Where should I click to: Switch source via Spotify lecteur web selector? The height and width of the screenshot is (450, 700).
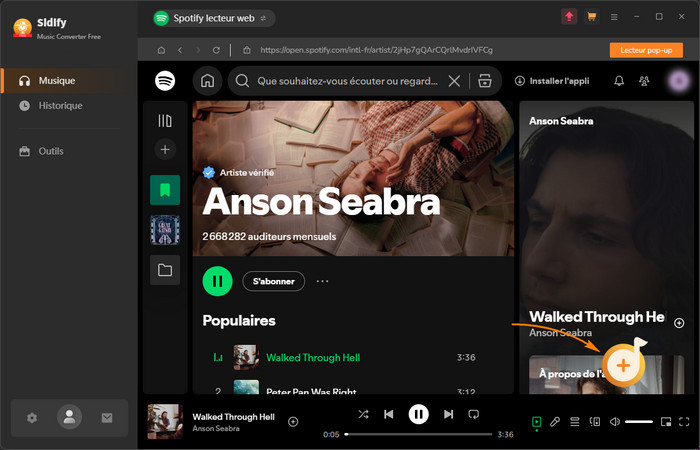click(213, 18)
